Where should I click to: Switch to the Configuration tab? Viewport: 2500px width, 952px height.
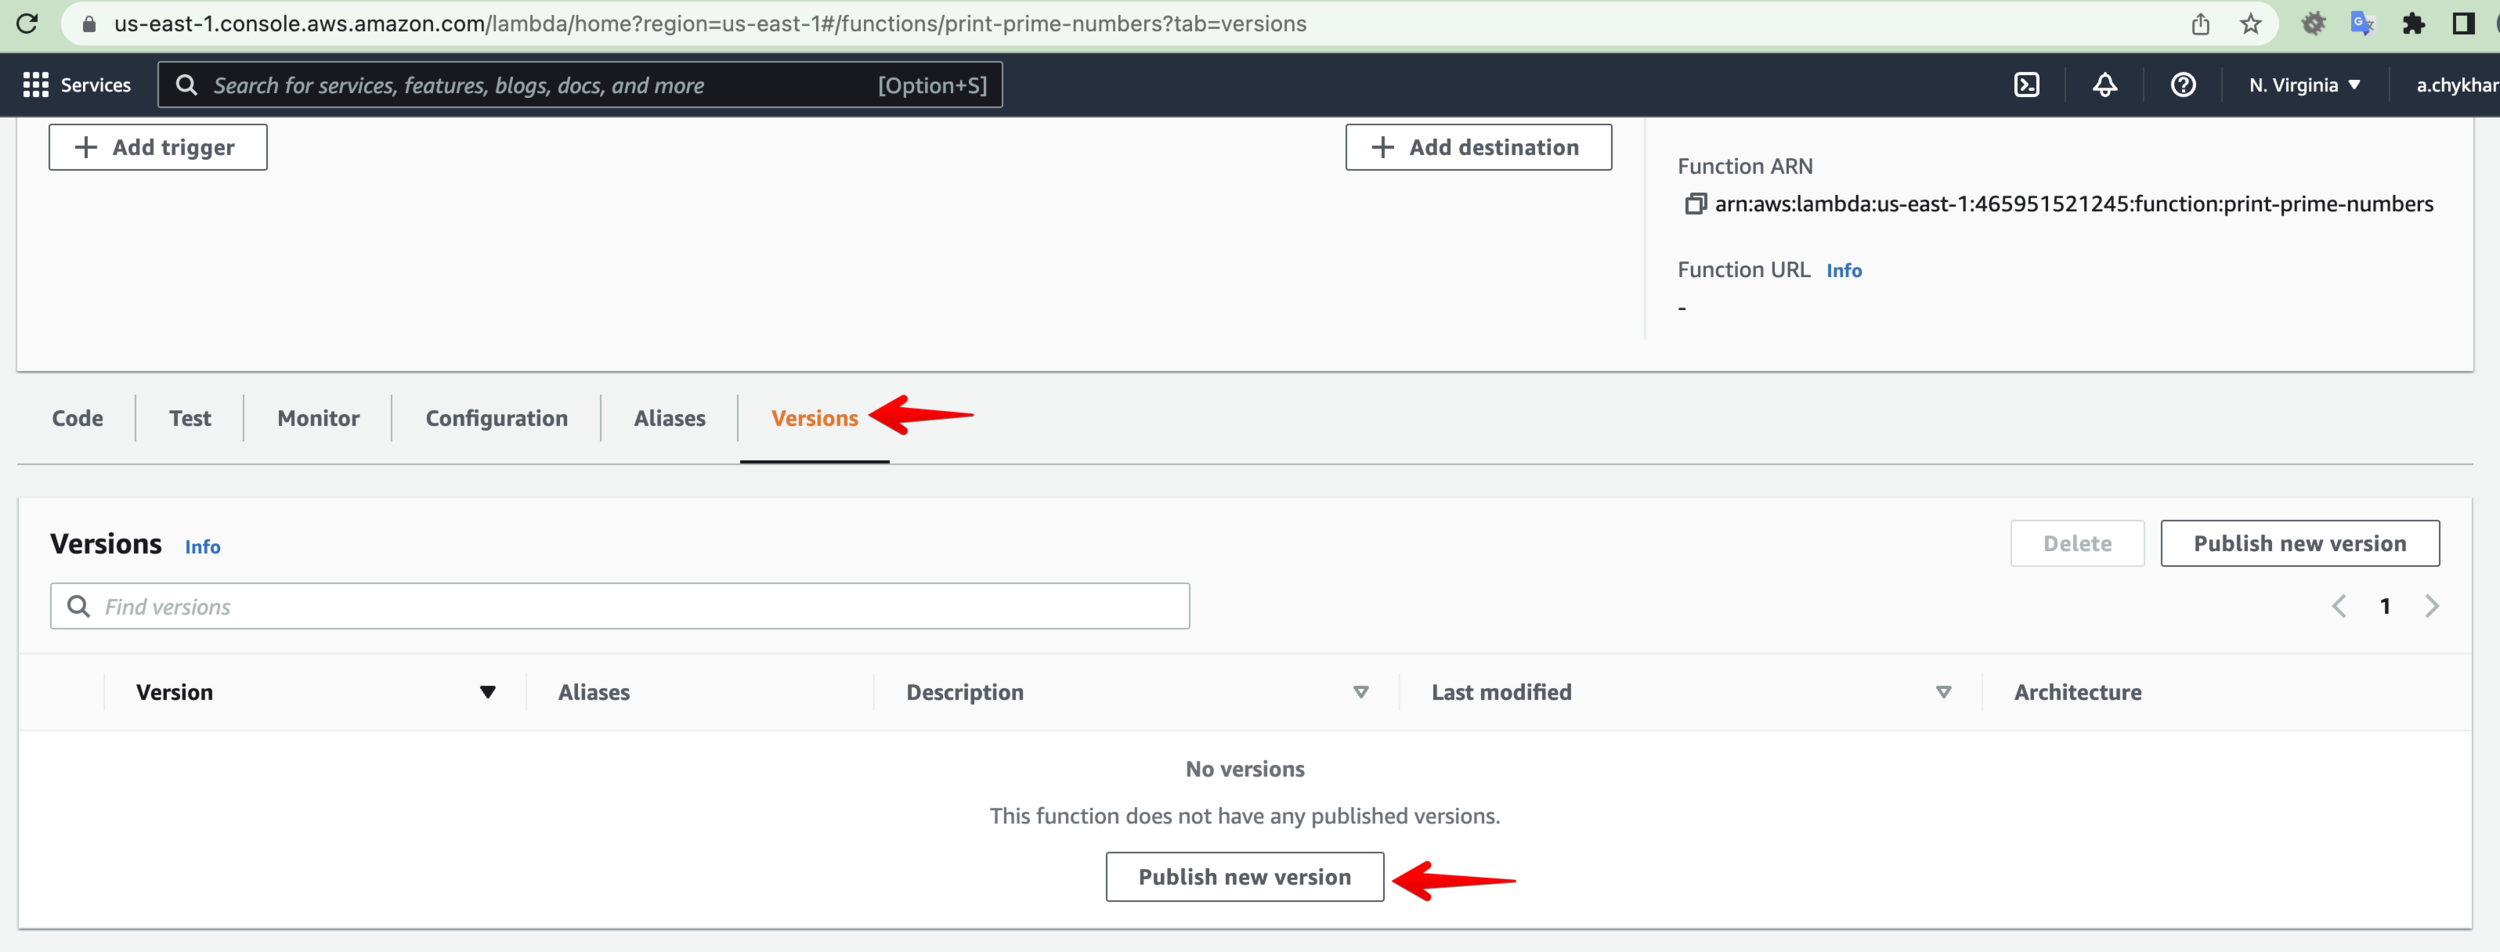pyautogui.click(x=496, y=418)
